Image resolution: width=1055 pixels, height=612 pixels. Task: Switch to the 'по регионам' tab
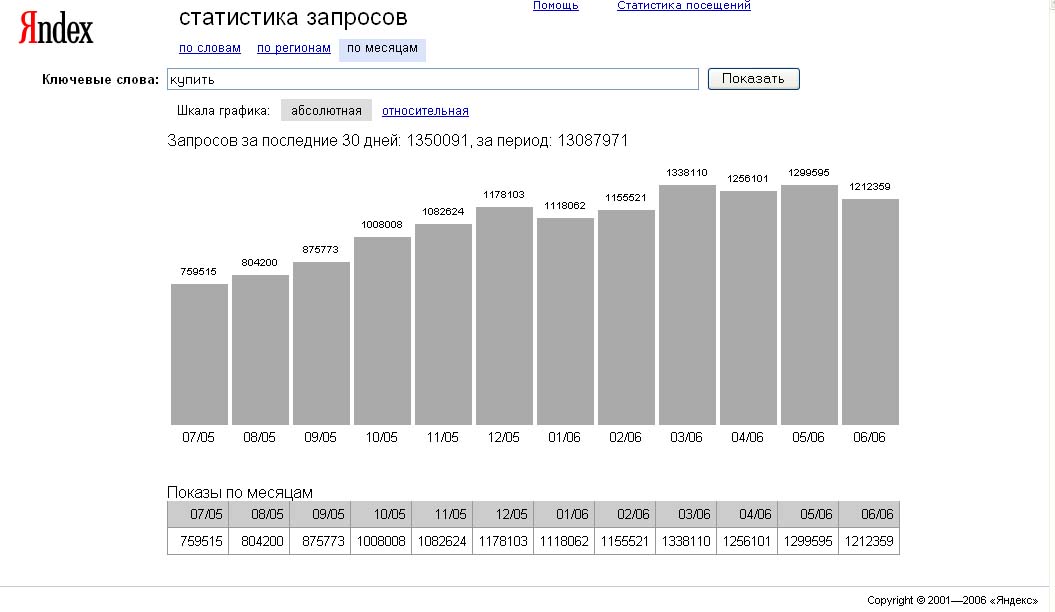click(x=294, y=48)
